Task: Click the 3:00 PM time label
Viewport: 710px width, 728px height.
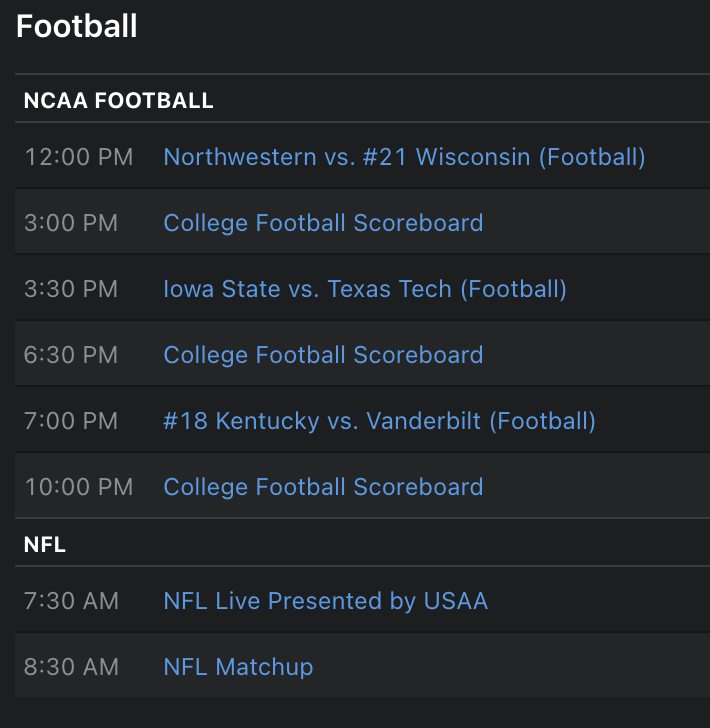Action: click(x=71, y=223)
